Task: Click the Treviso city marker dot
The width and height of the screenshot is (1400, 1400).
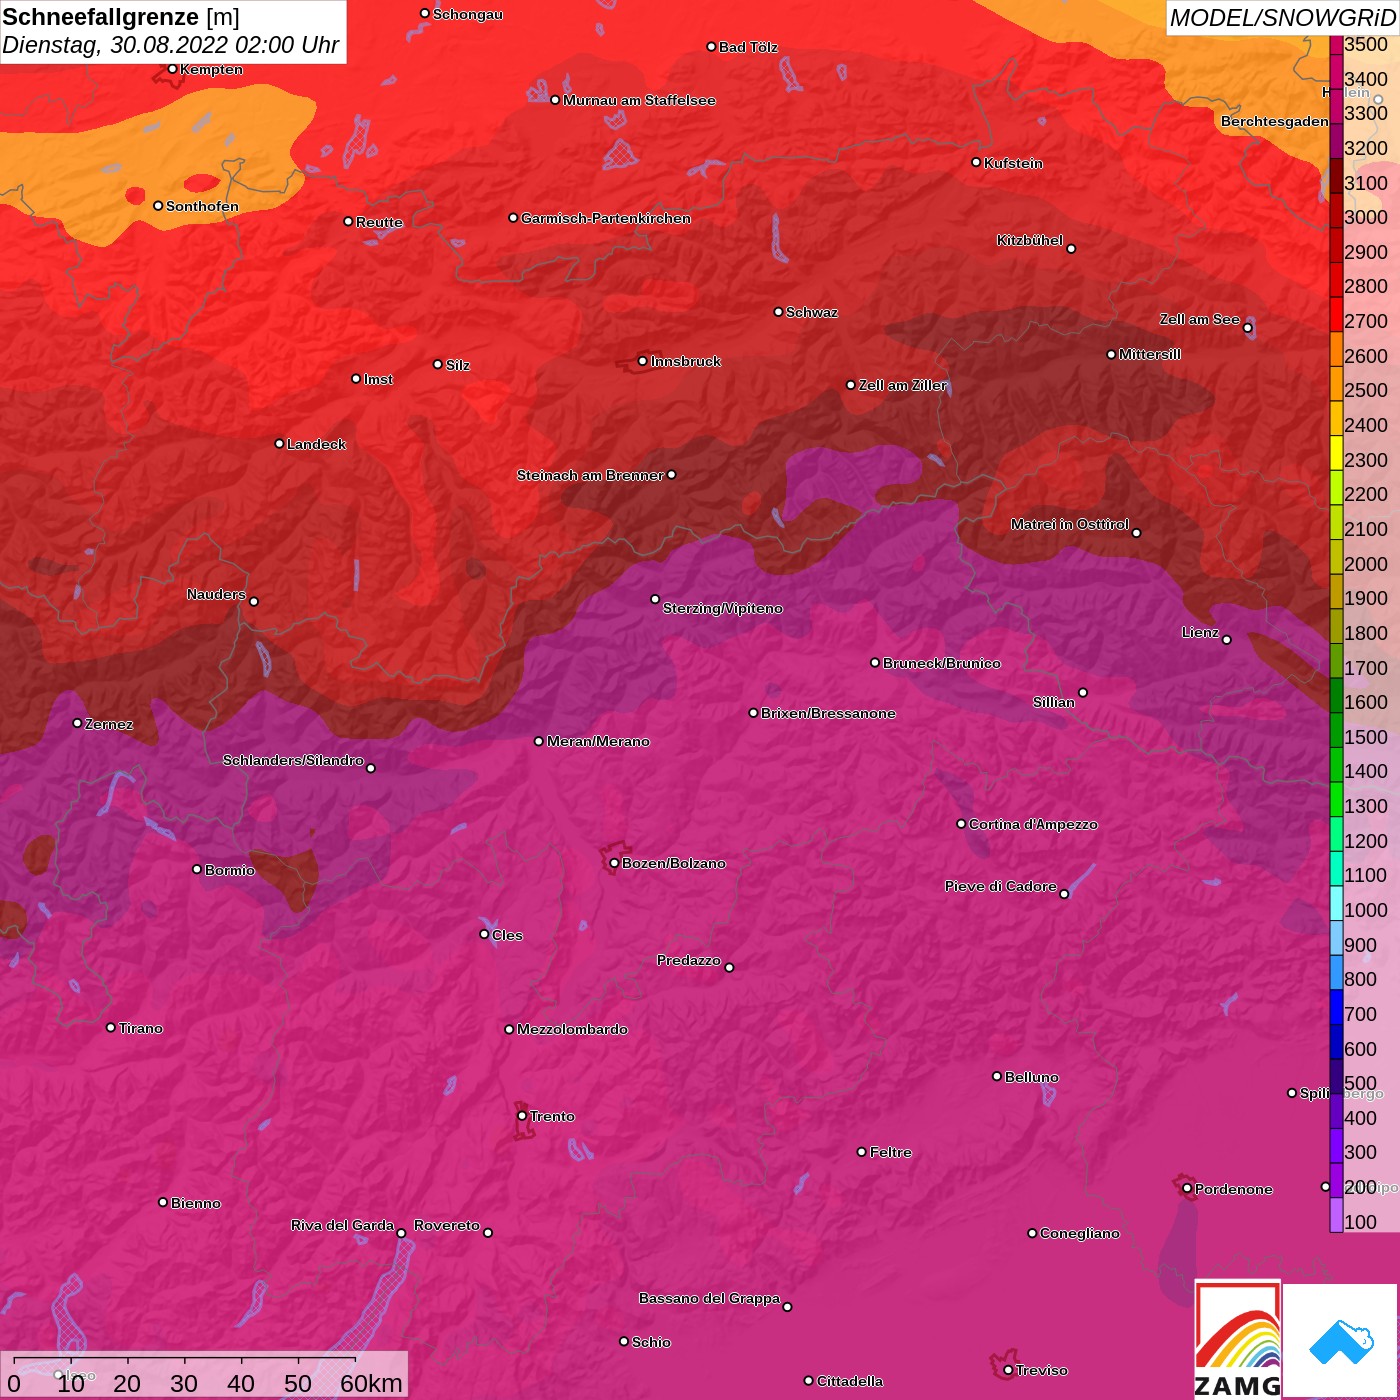Action: [1008, 1370]
